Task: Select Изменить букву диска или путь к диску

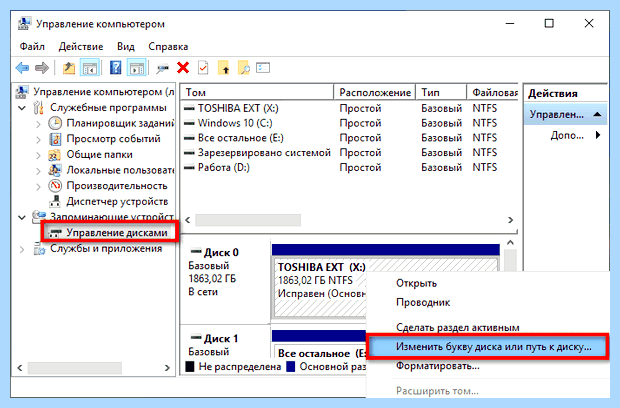Action: pos(487,347)
